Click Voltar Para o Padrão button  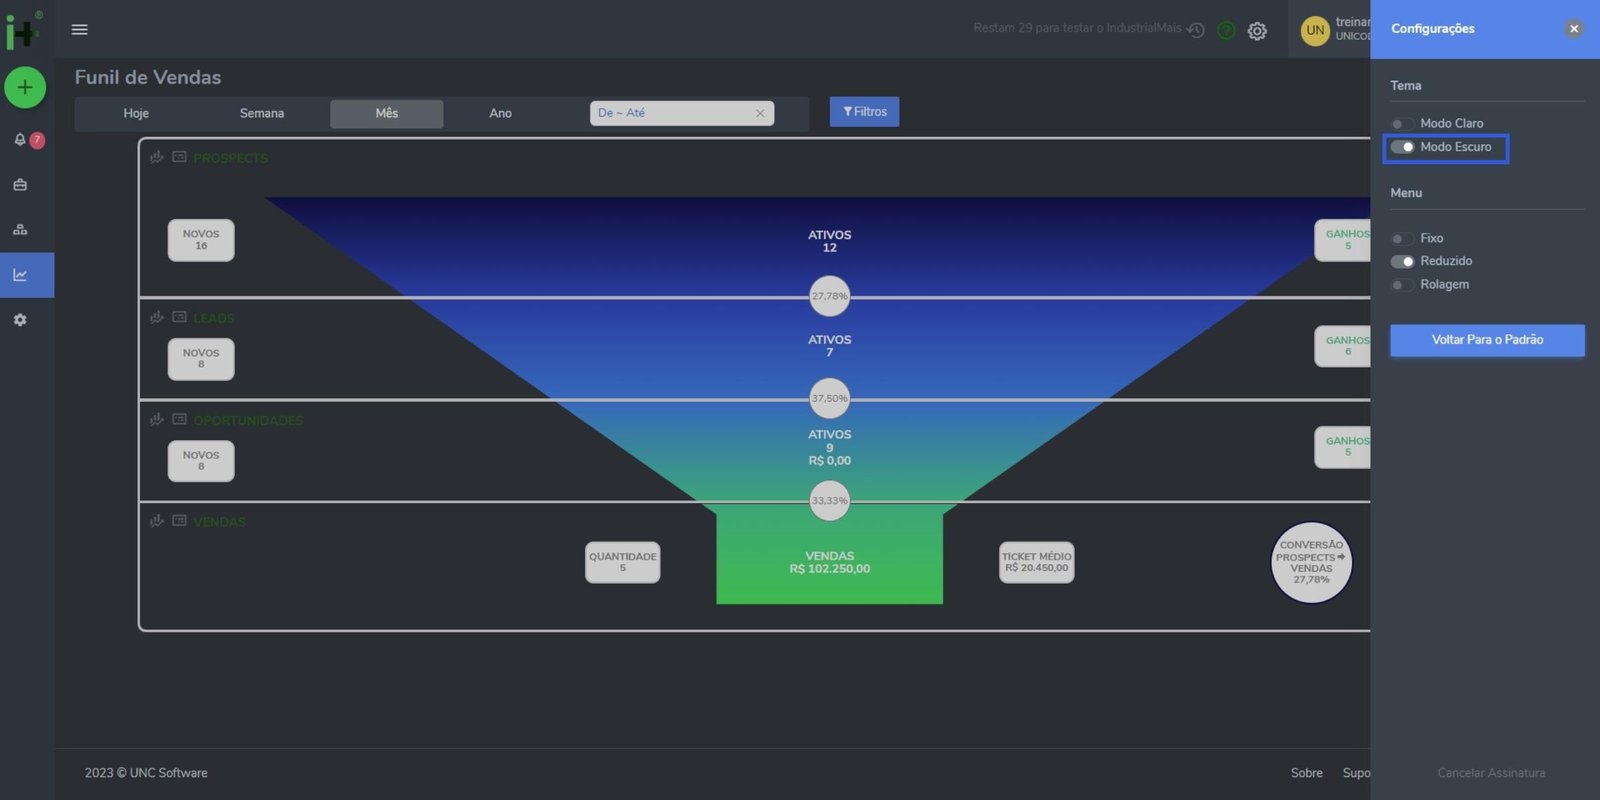click(1487, 340)
